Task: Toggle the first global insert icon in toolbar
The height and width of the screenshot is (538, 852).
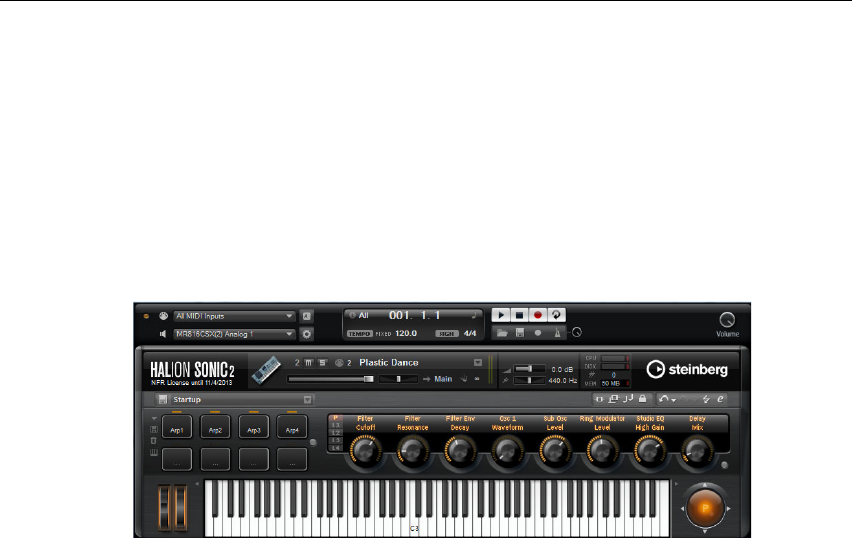Action: point(599,399)
